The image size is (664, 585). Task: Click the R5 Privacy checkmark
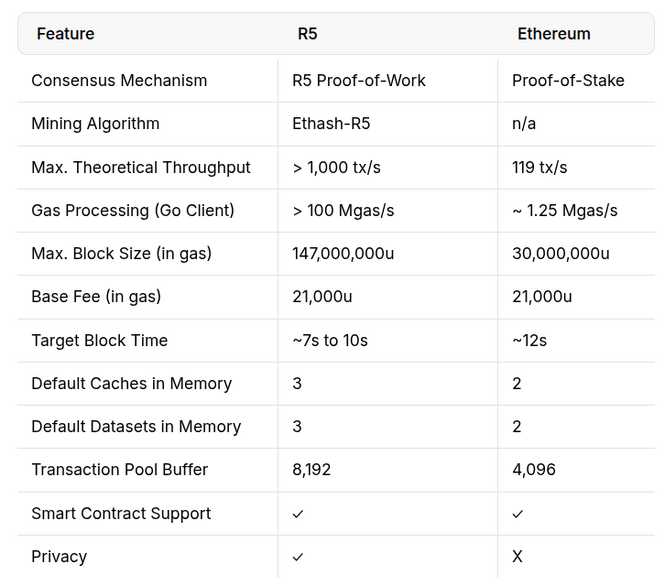[298, 557]
